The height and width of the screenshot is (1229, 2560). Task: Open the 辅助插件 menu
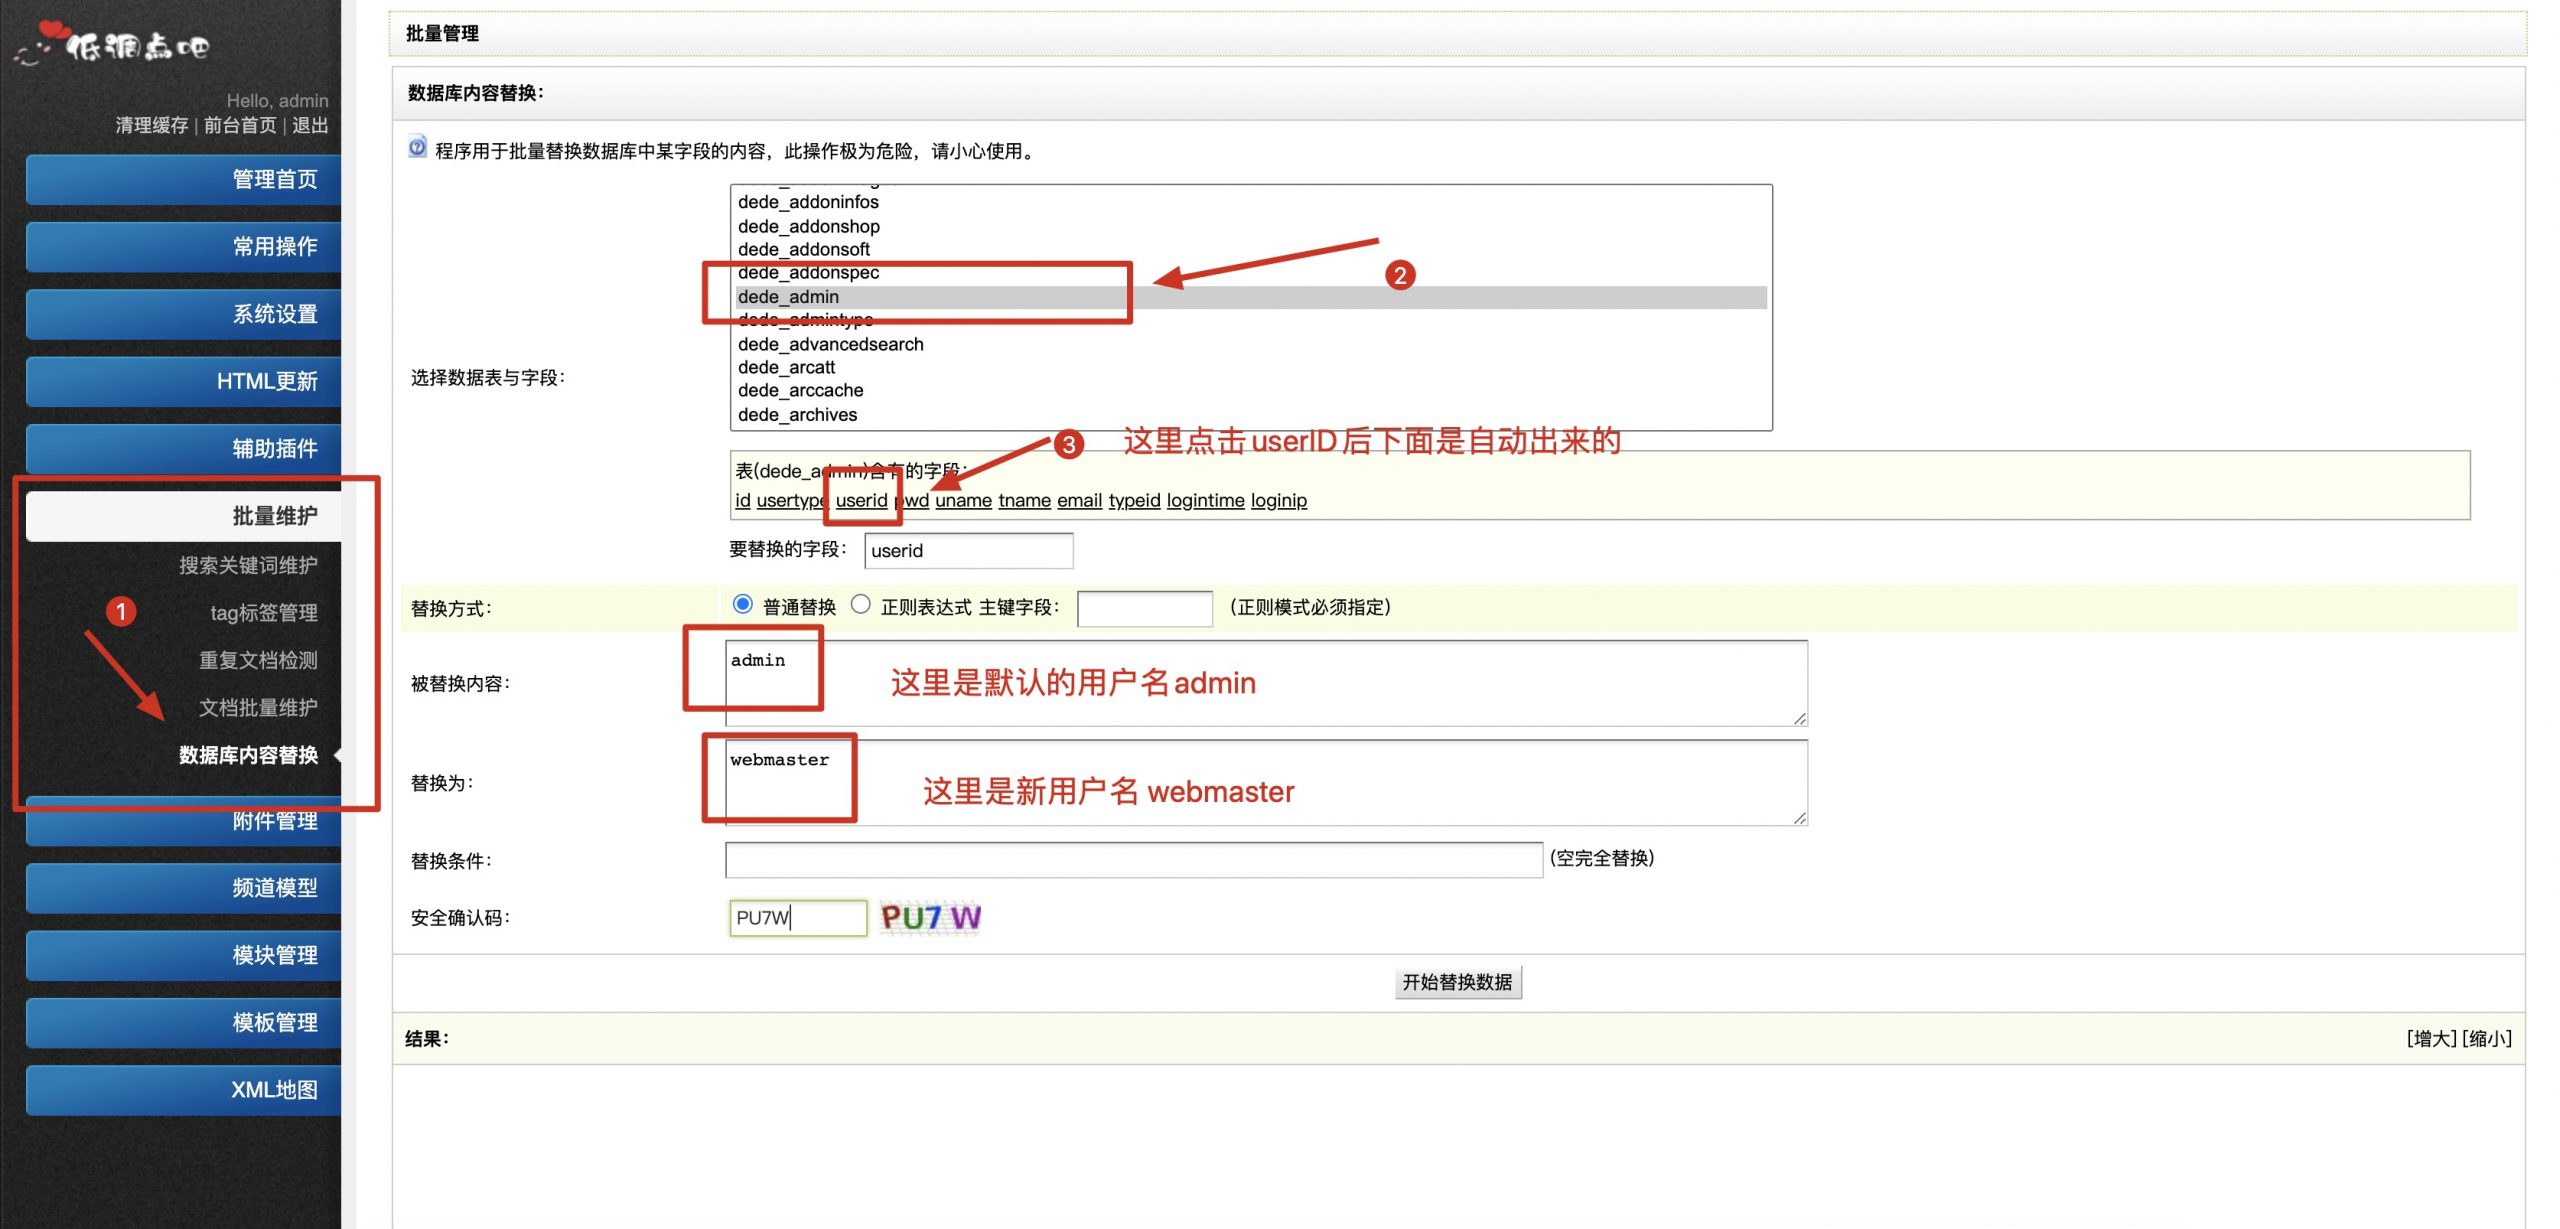183,449
